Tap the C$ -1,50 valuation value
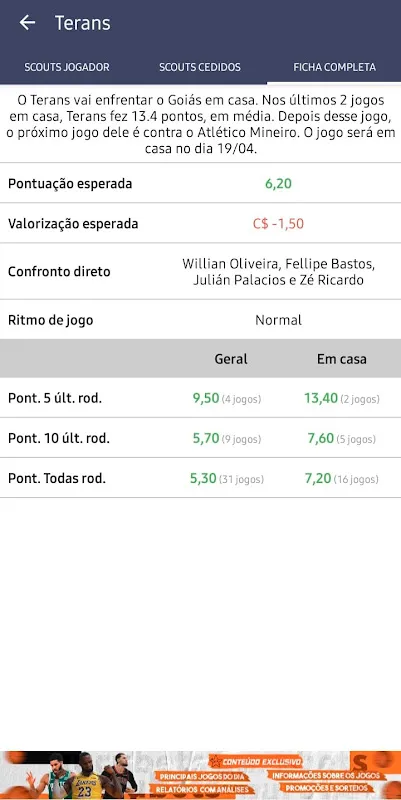This screenshot has height=800, width=401. coord(278,223)
